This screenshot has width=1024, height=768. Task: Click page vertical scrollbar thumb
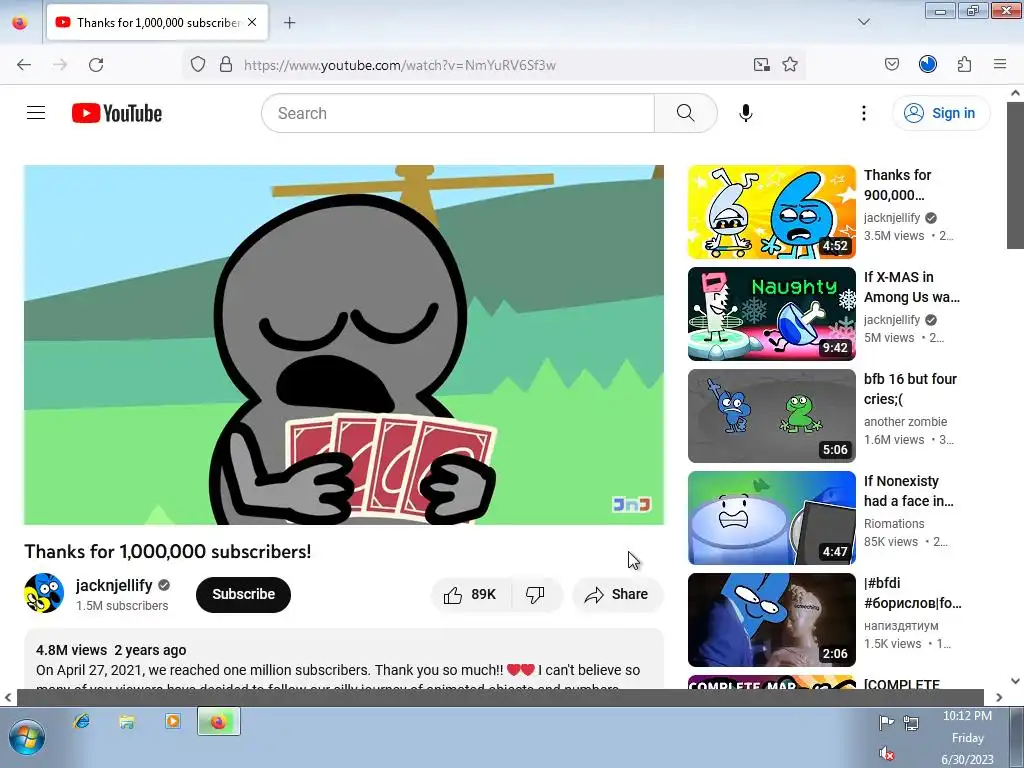pyautogui.click(x=1015, y=176)
